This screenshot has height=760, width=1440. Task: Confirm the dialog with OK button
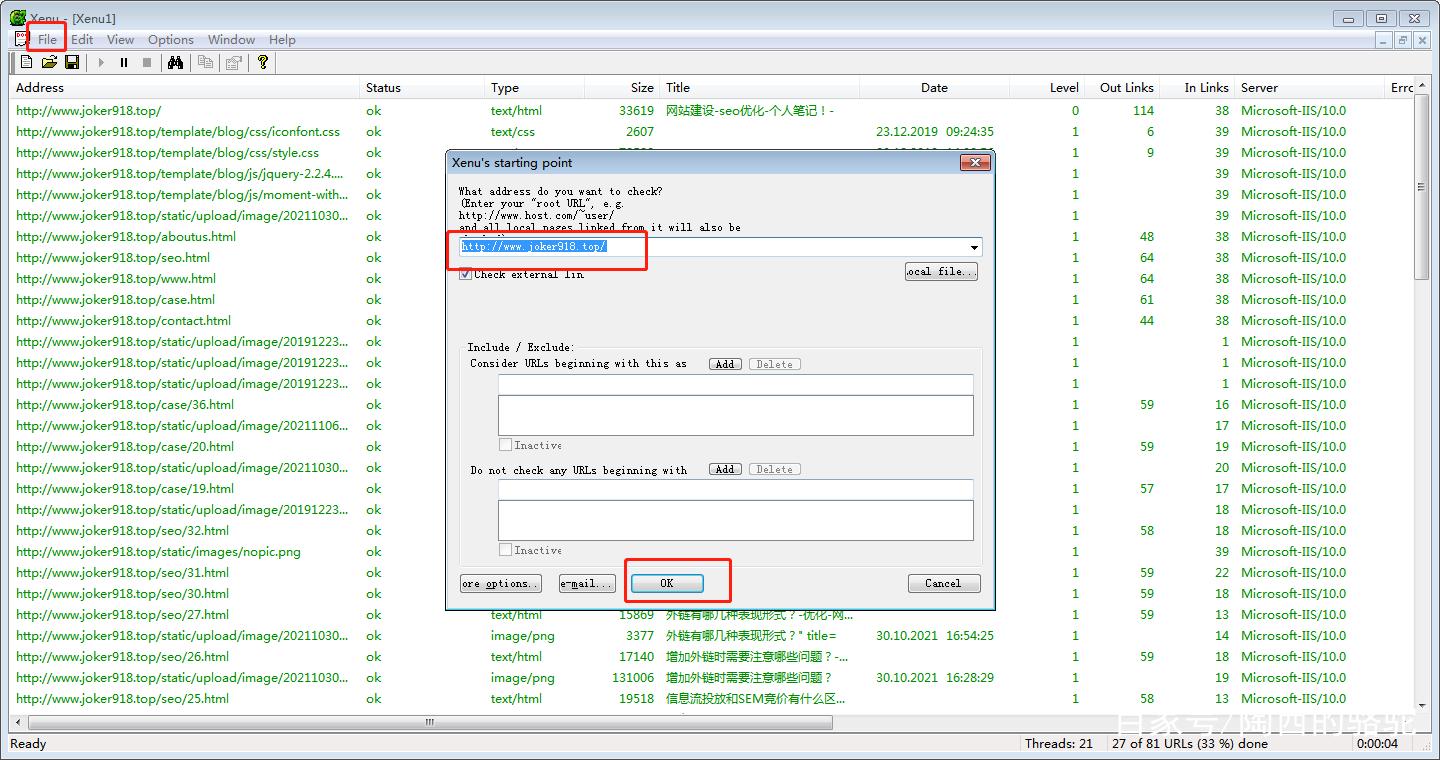pos(667,583)
